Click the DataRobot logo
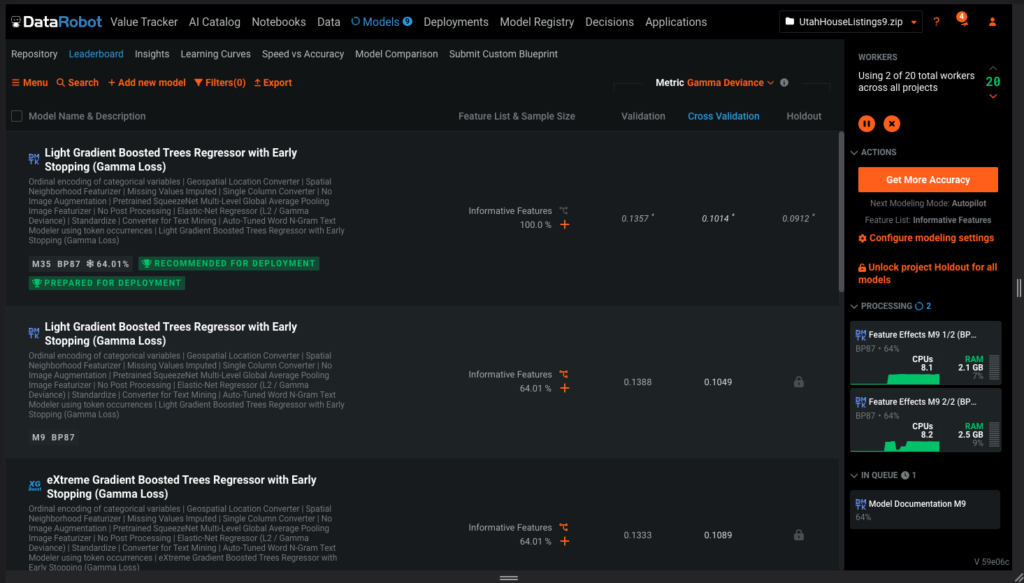 point(56,22)
